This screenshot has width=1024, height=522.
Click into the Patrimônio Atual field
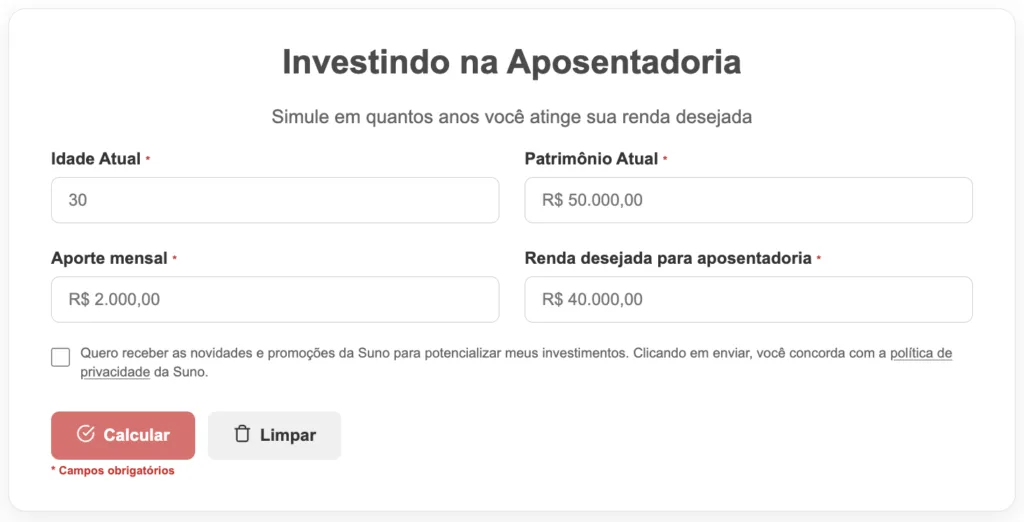(x=748, y=200)
